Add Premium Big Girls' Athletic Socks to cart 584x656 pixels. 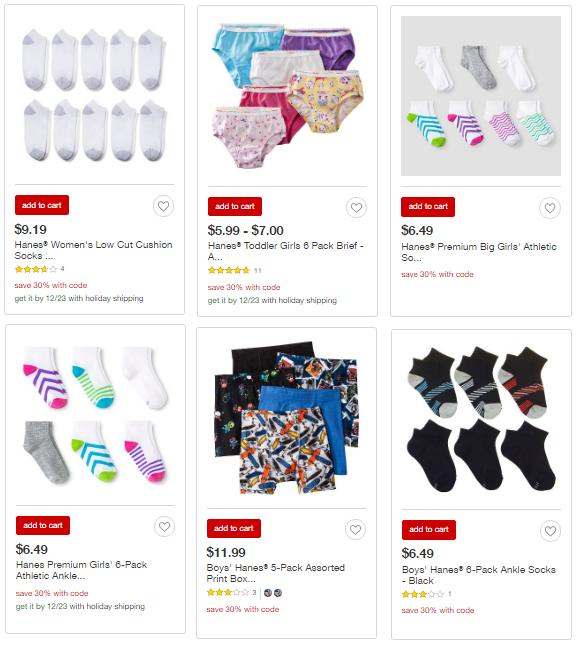[428, 207]
